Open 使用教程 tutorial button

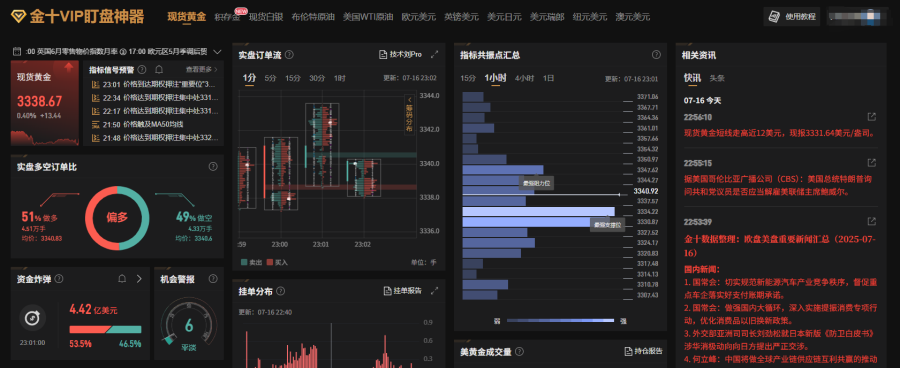coord(792,17)
